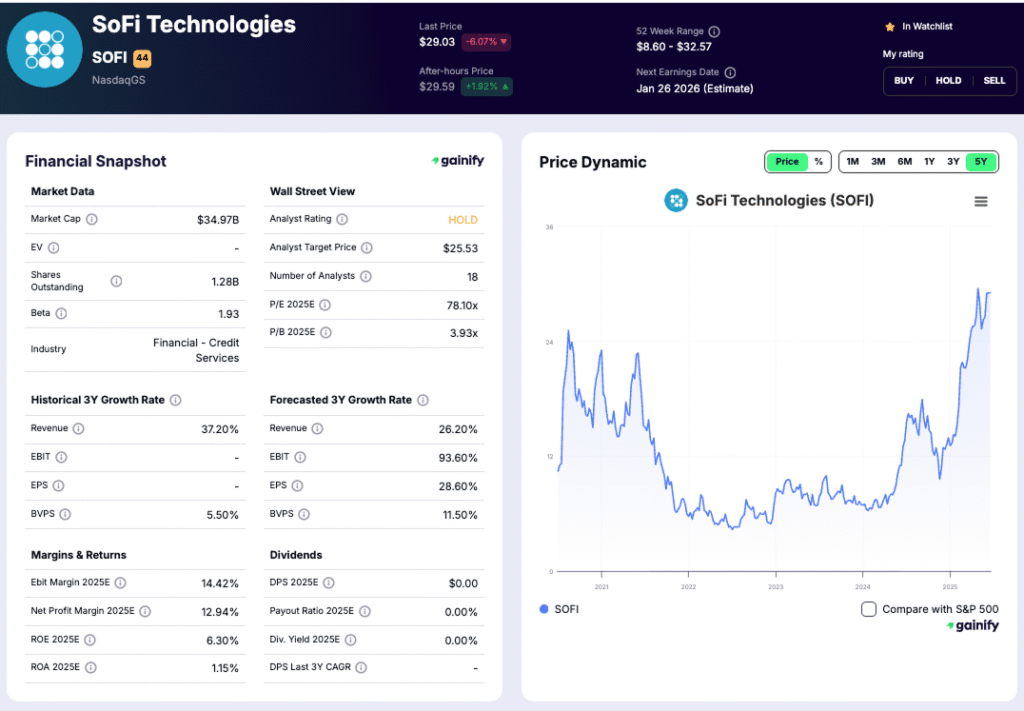
Task: Click the gainify logo in Financial Snapshot
Action: coord(458,160)
